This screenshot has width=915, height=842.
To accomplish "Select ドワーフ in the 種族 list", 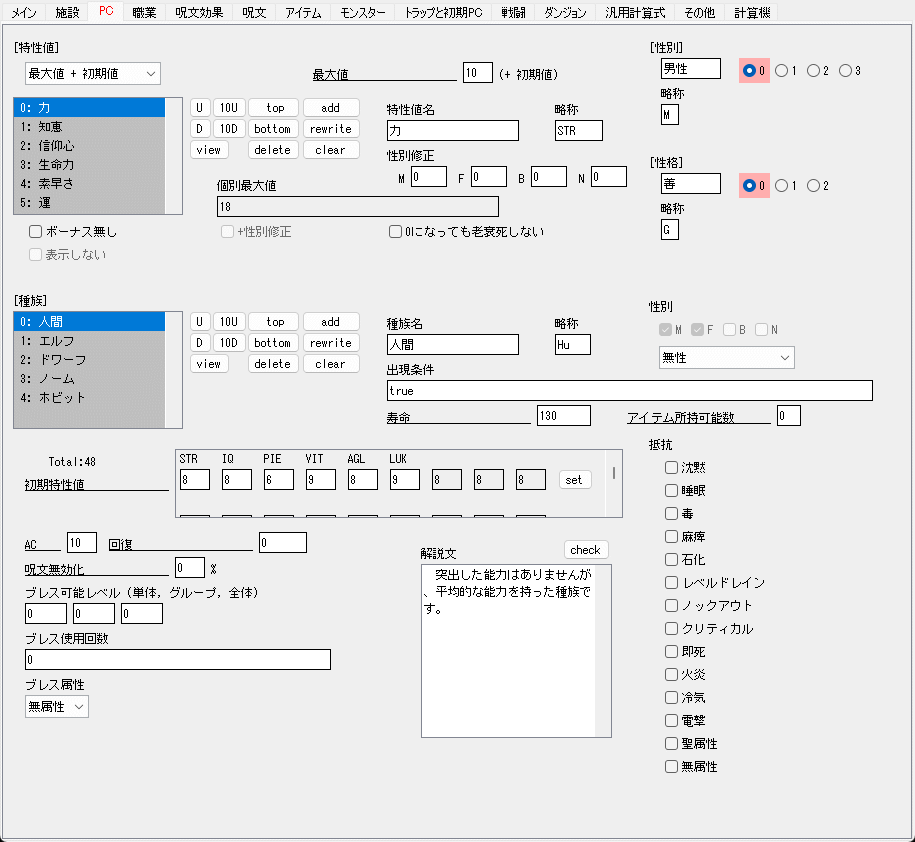I will tap(89, 360).
